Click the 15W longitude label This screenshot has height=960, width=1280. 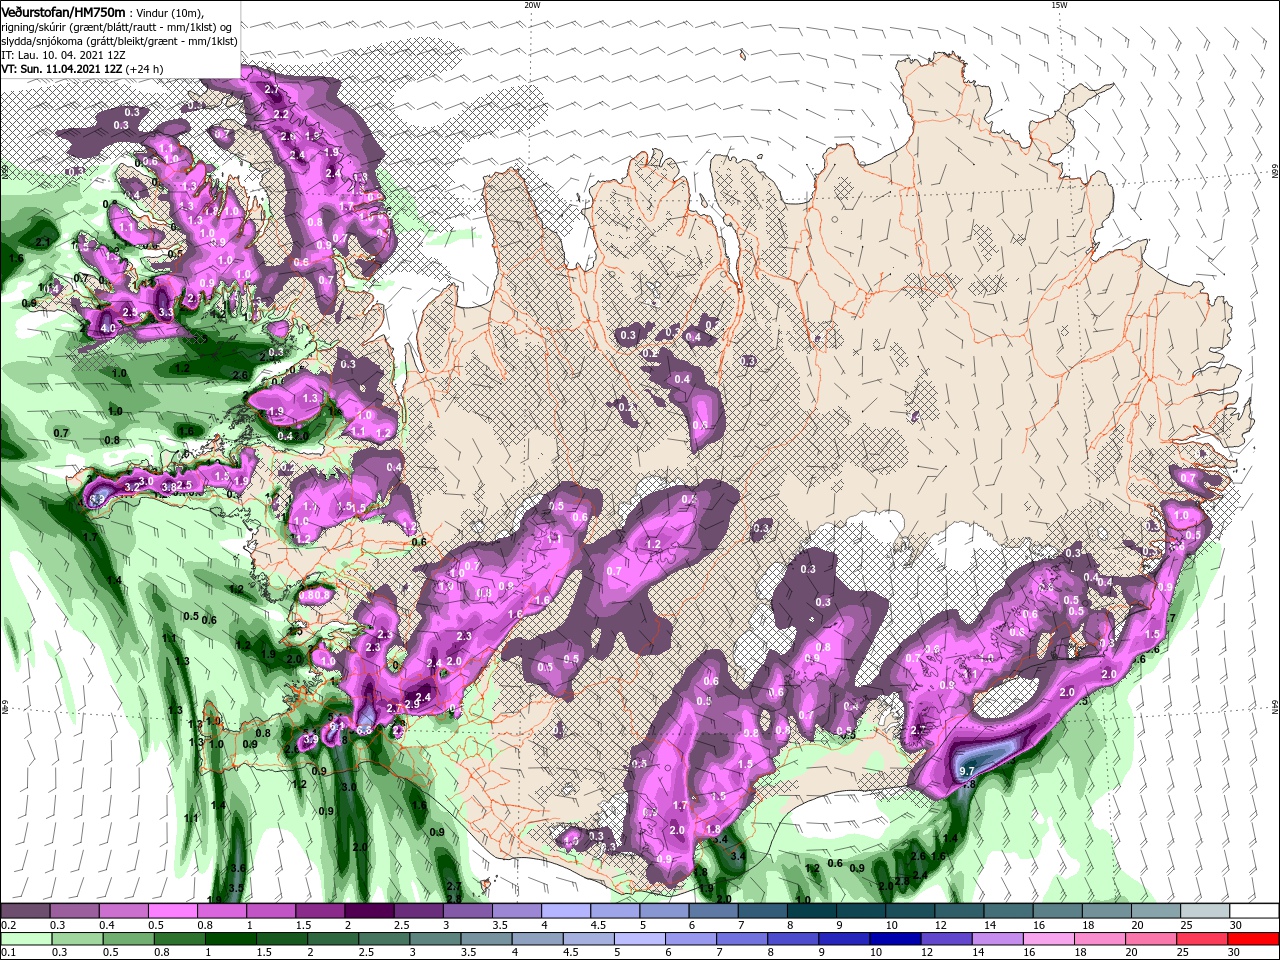tap(1059, 5)
